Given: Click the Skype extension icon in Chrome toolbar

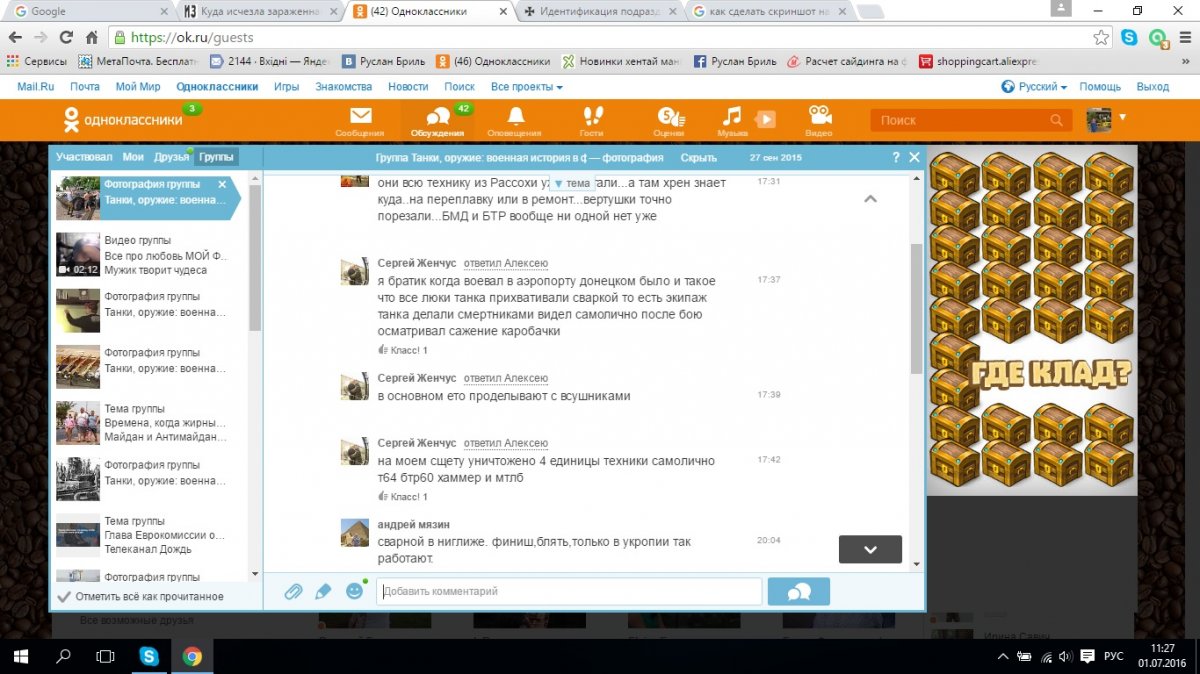Looking at the screenshot, I should tap(1129, 37).
